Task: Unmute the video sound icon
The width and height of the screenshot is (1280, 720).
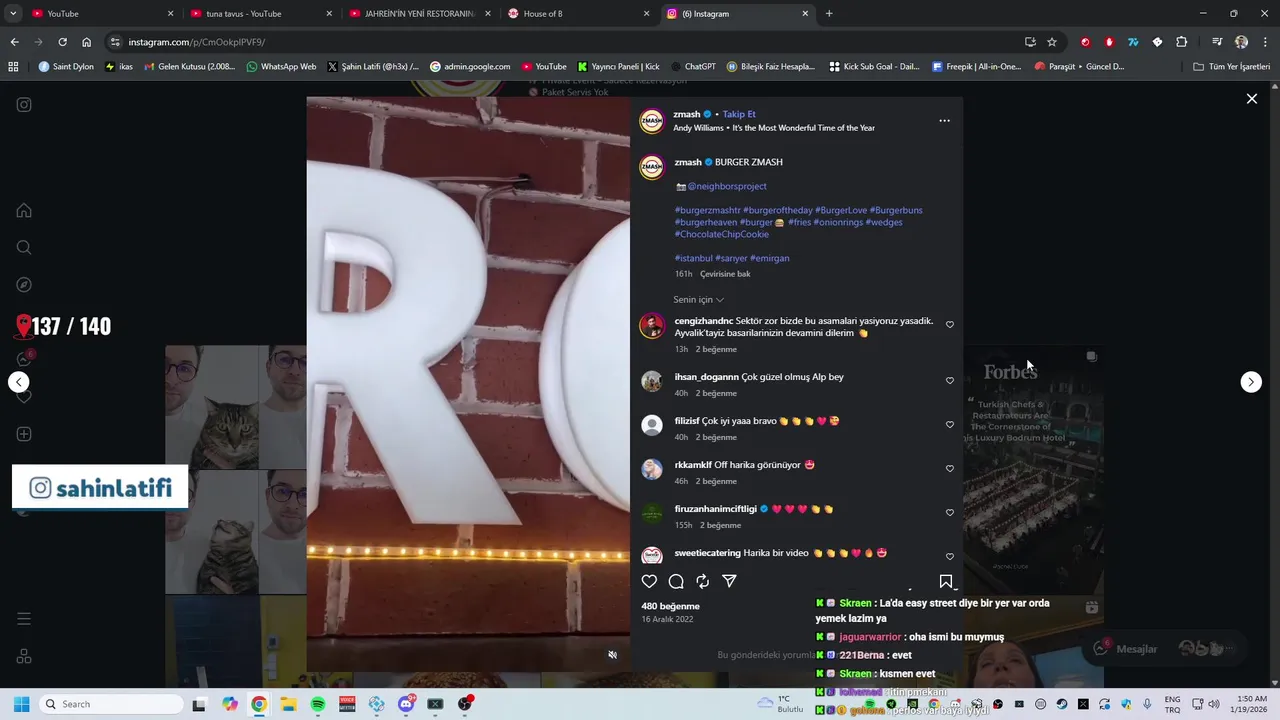Action: point(613,655)
